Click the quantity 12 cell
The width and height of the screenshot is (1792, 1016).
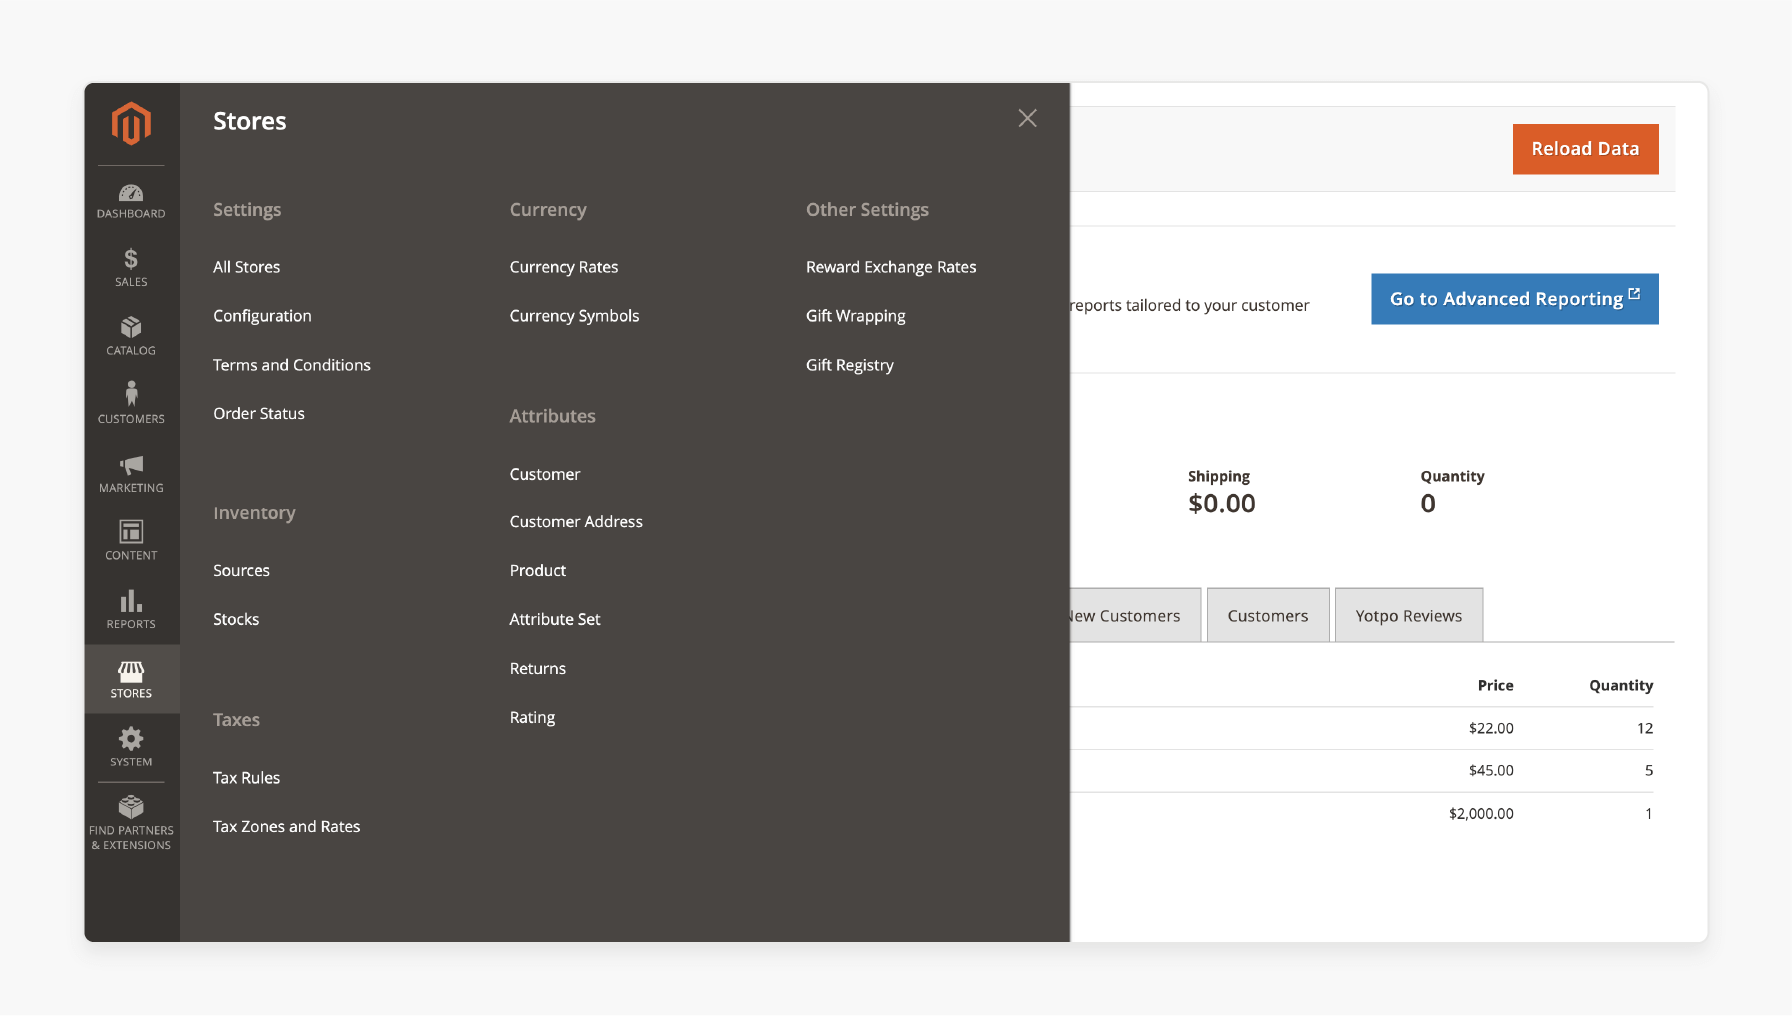pyautogui.click(x=1644, y=729)
